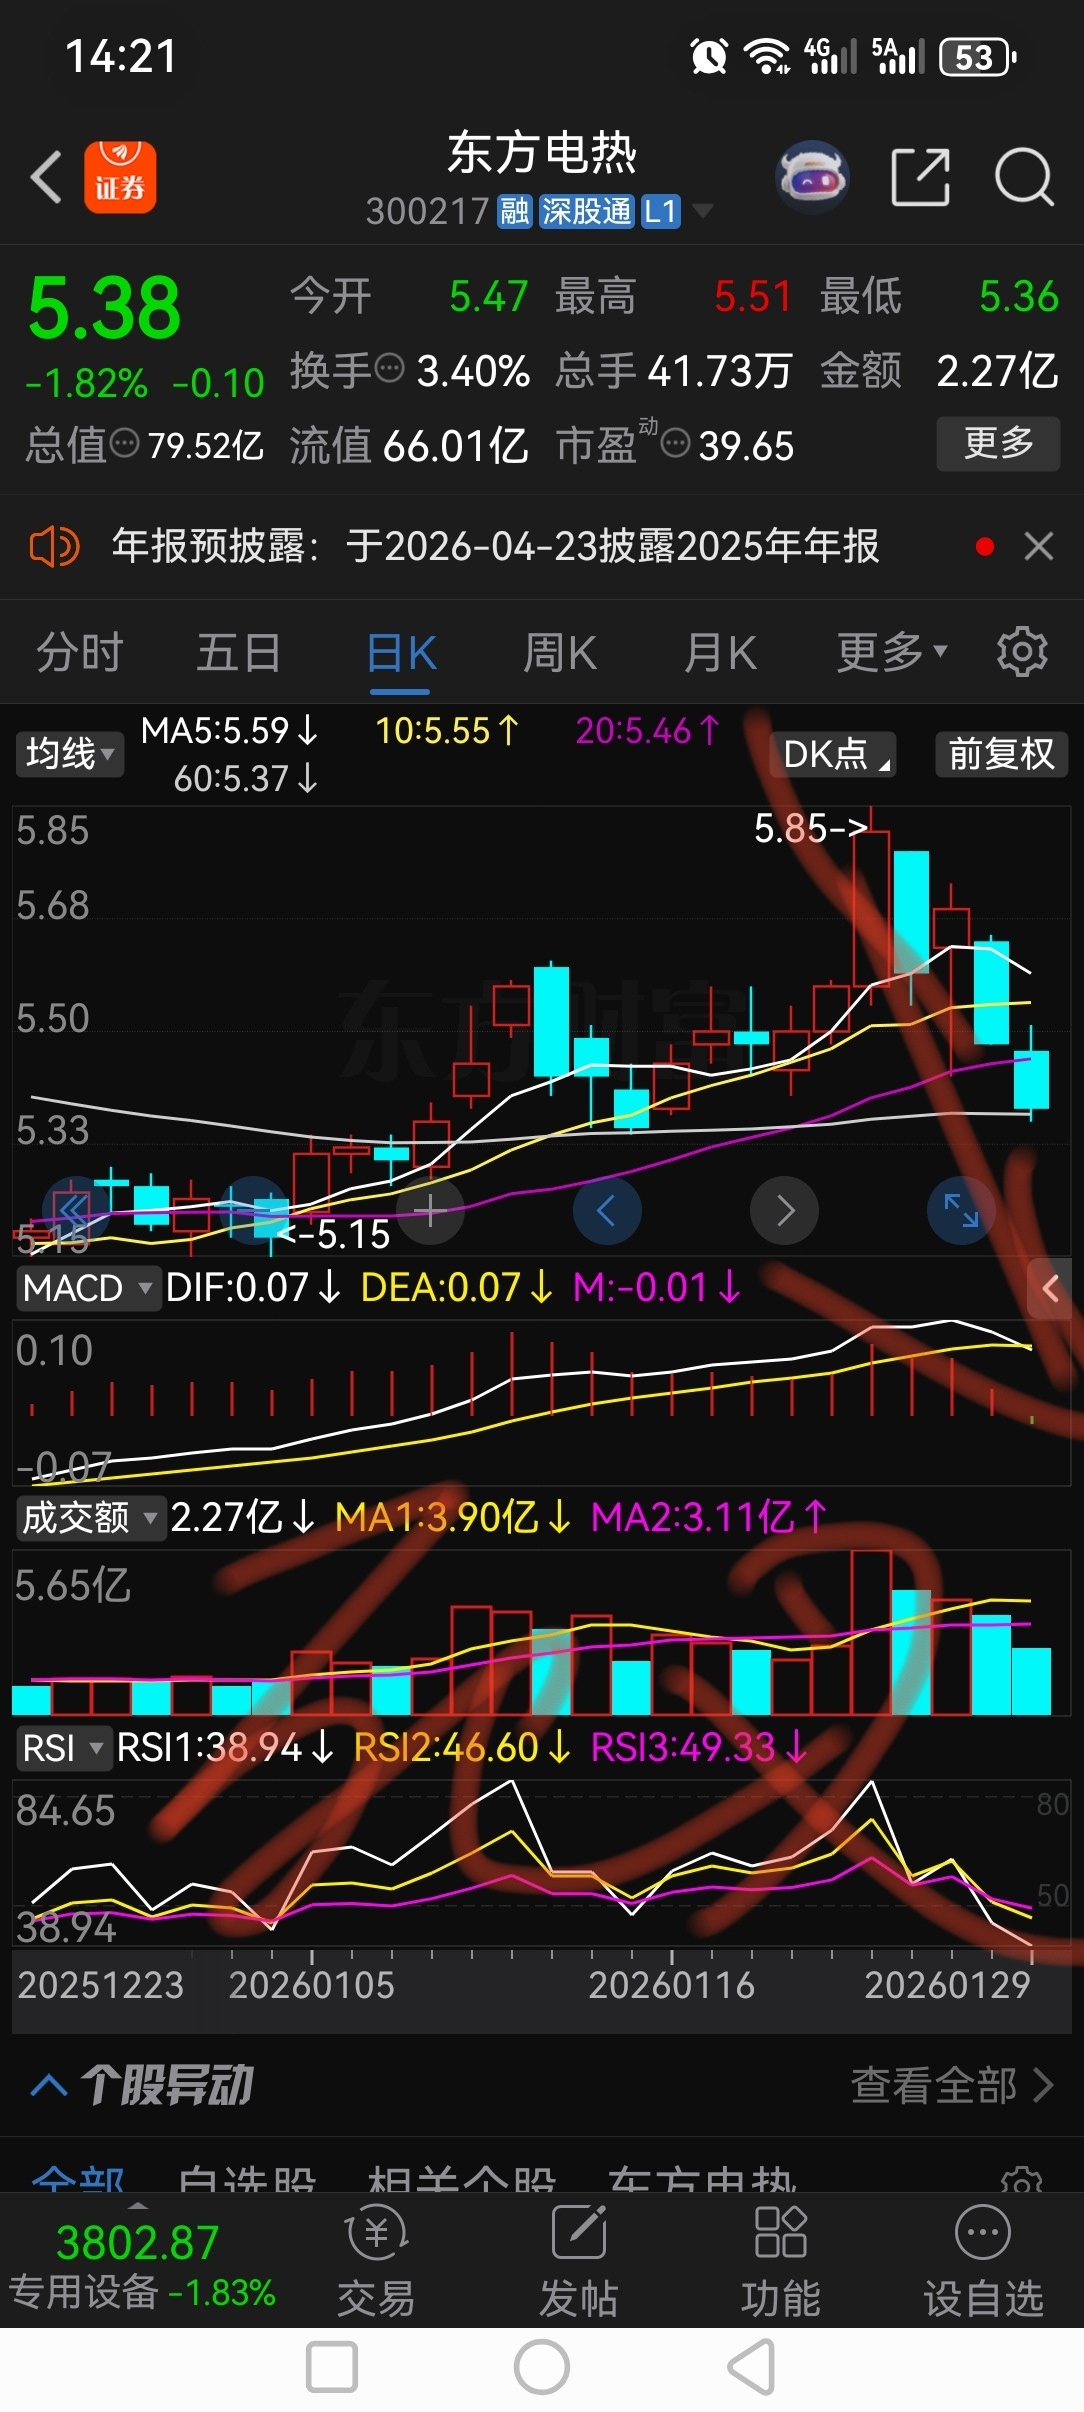The width and height of the screenshot is (1084, 2412).
Task: Tap the announcement speaker icon
Action: click(x=54, y=547)
